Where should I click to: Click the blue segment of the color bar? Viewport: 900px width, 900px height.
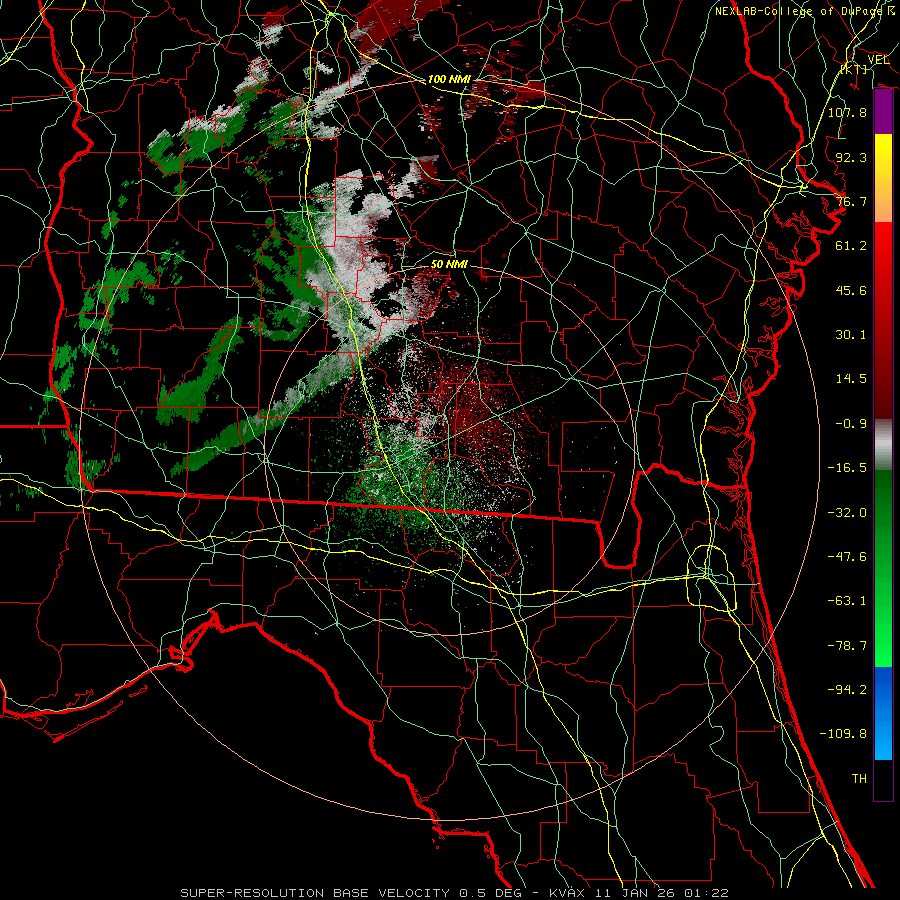(883, 713)
